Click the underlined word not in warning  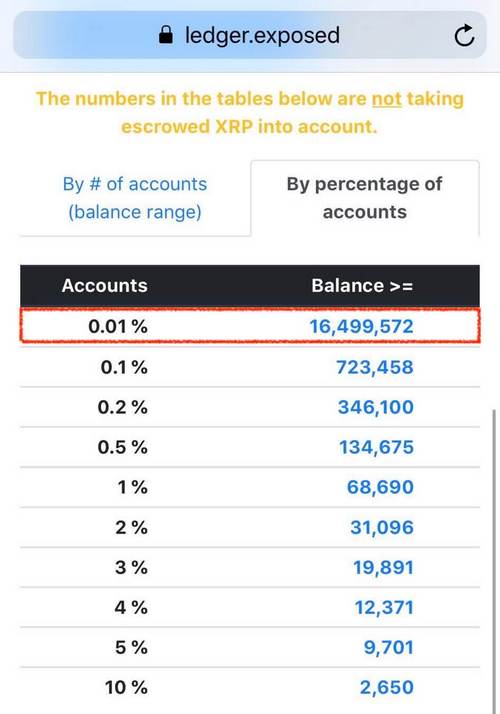pos(387,99)
